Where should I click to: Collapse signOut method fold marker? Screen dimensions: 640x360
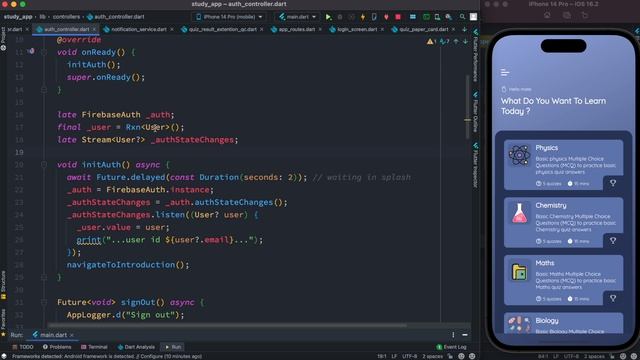[44, 302]
